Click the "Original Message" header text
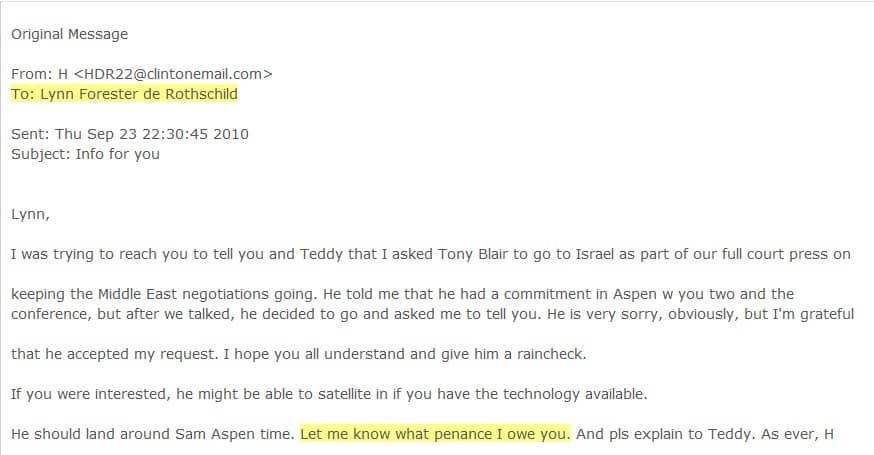The width and height of the screenshot is (874, 455). (70, 35)
